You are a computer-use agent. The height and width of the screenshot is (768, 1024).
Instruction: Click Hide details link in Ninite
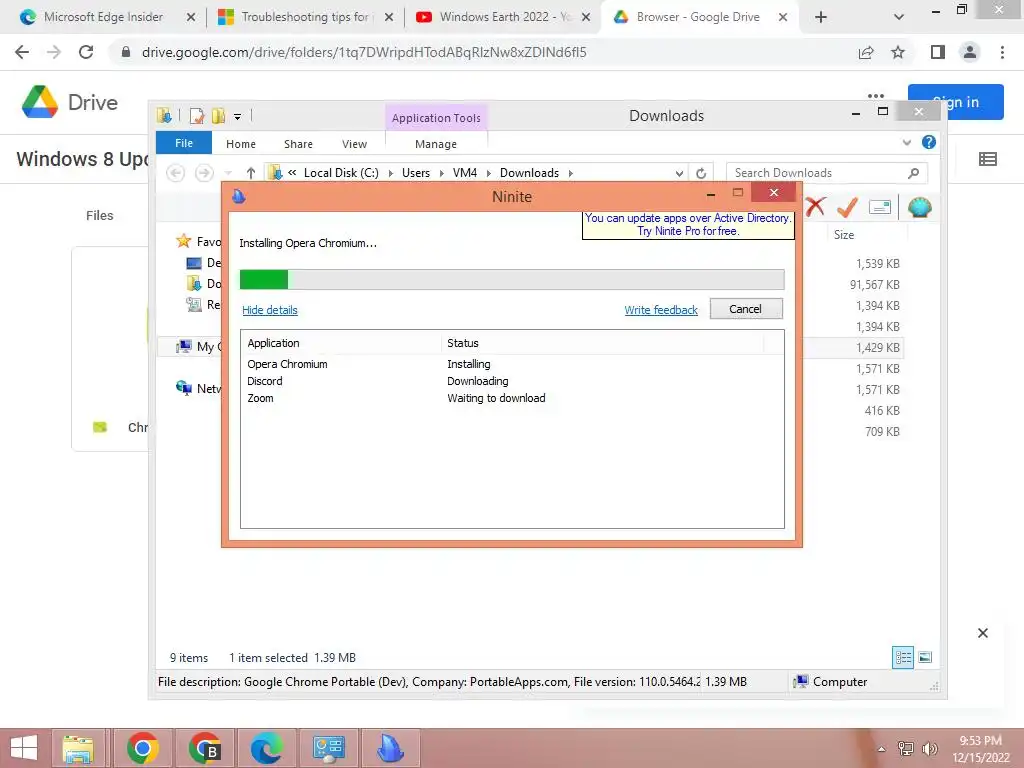pos(270,310)
